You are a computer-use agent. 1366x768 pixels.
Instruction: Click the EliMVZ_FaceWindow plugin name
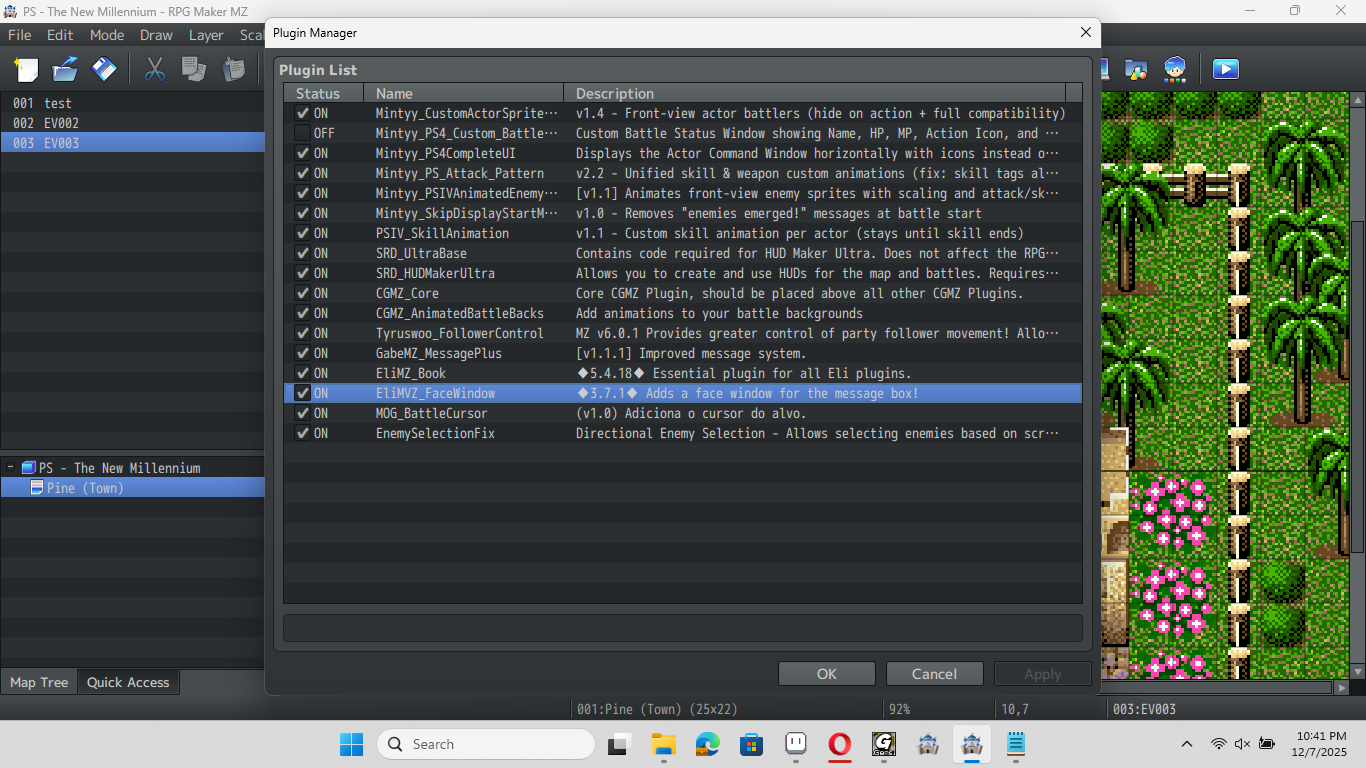(435, 393)
